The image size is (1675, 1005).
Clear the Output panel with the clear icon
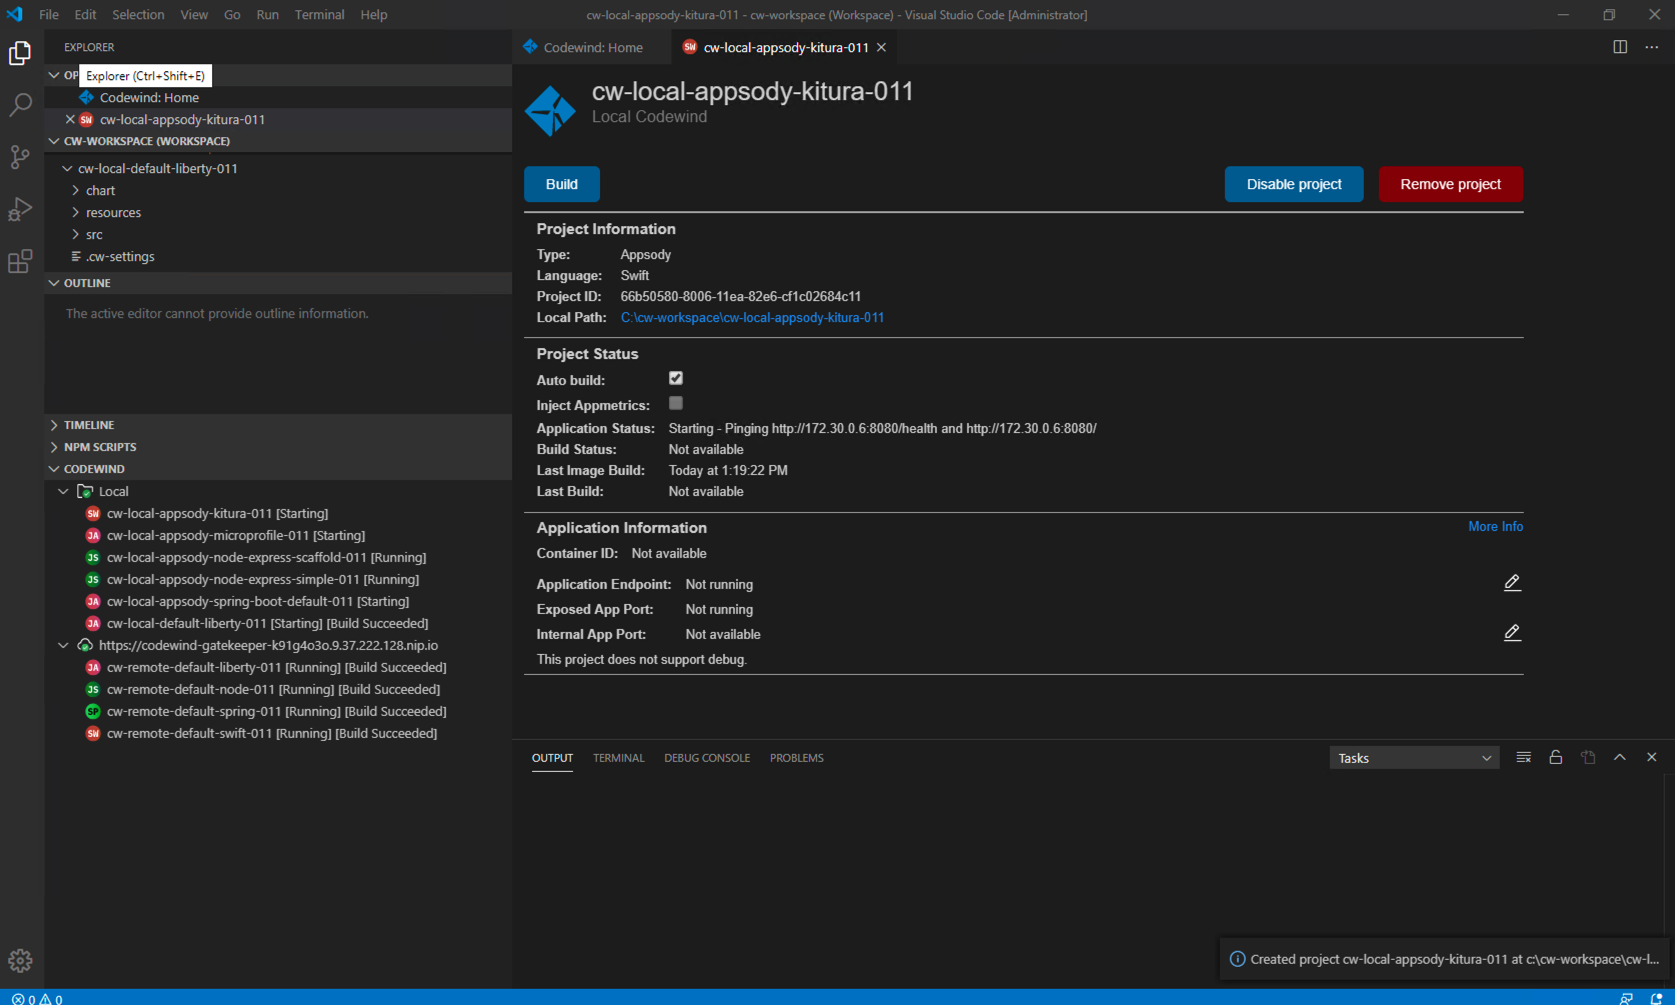(1523, 757)
